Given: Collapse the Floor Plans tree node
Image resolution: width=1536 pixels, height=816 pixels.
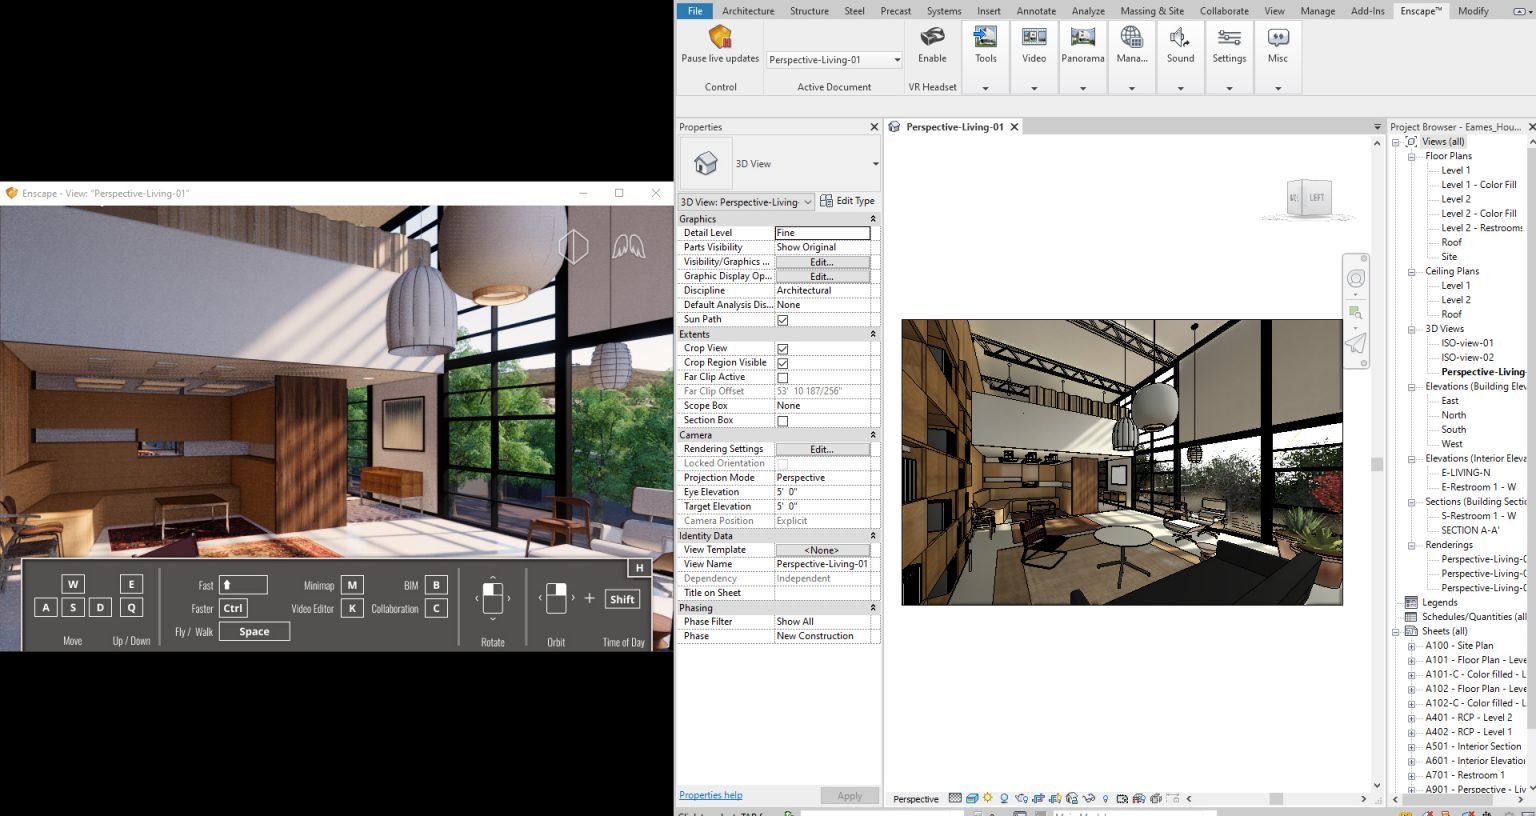Looking at the screenshot, I should tap(1412, 157).
